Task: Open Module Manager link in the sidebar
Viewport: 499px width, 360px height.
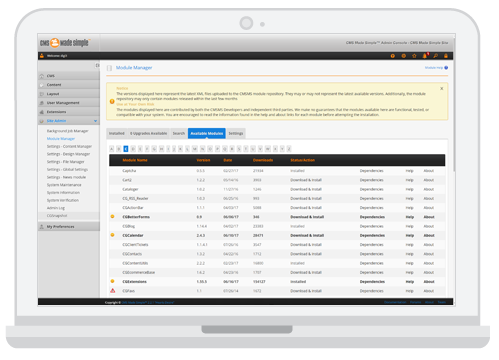Action: coord(61,139)
